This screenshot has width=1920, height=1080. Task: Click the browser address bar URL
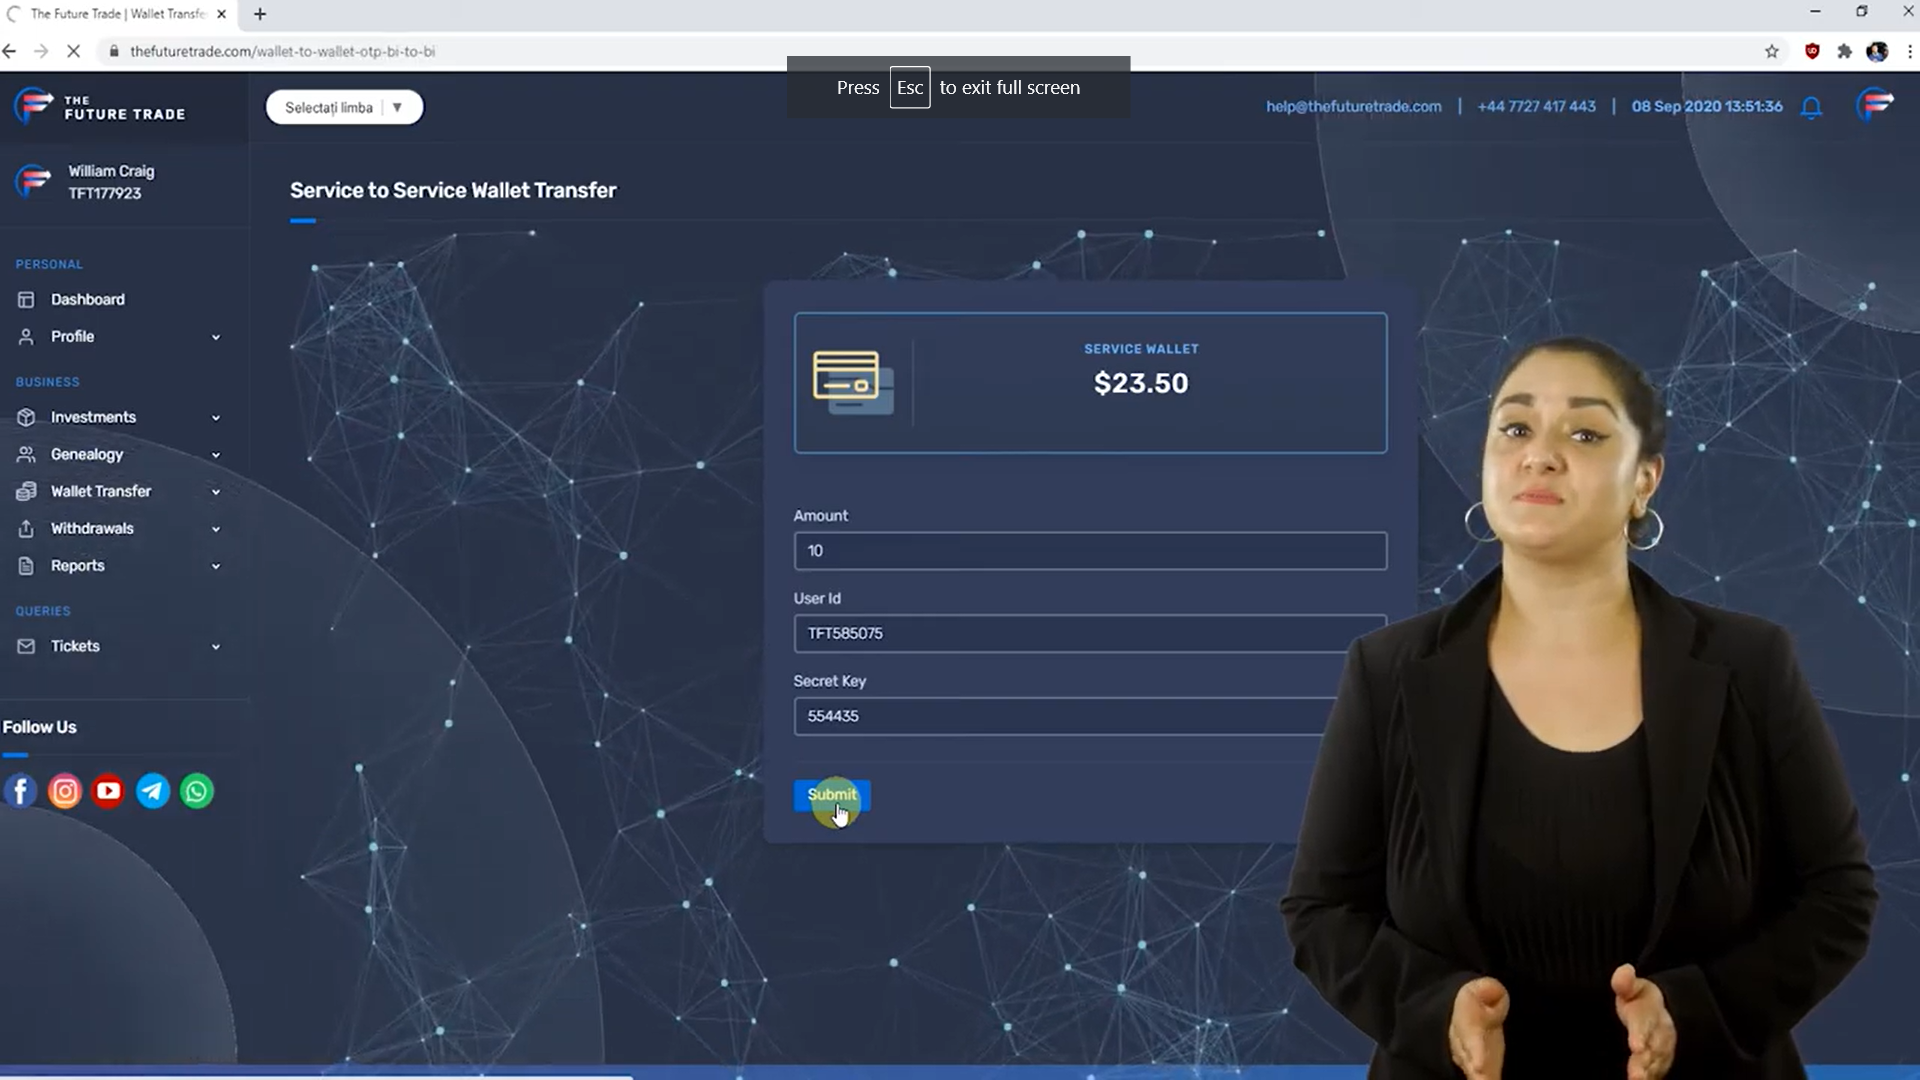tap(283, 51)
